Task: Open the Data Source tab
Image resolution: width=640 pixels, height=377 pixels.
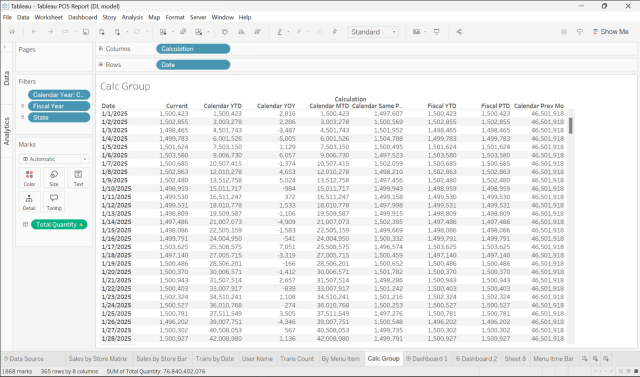Action: tap(24, 359)
